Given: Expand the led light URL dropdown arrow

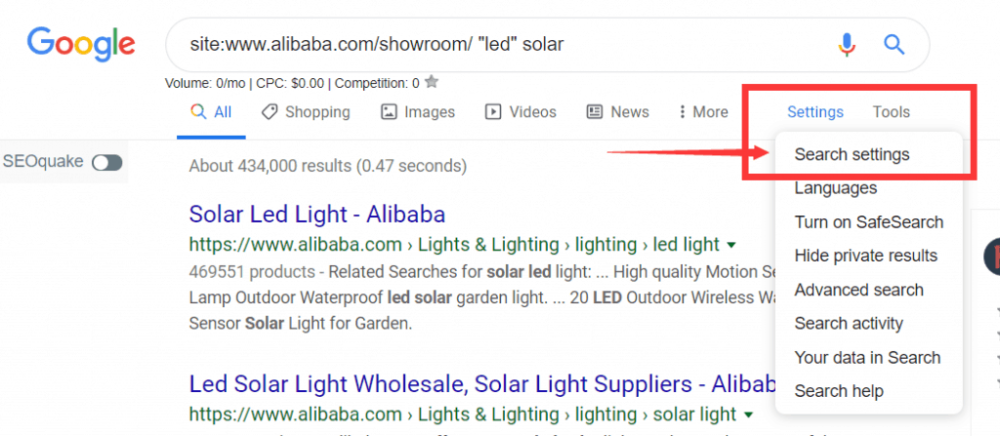Looking at the screenshot, I should point(731,245).
